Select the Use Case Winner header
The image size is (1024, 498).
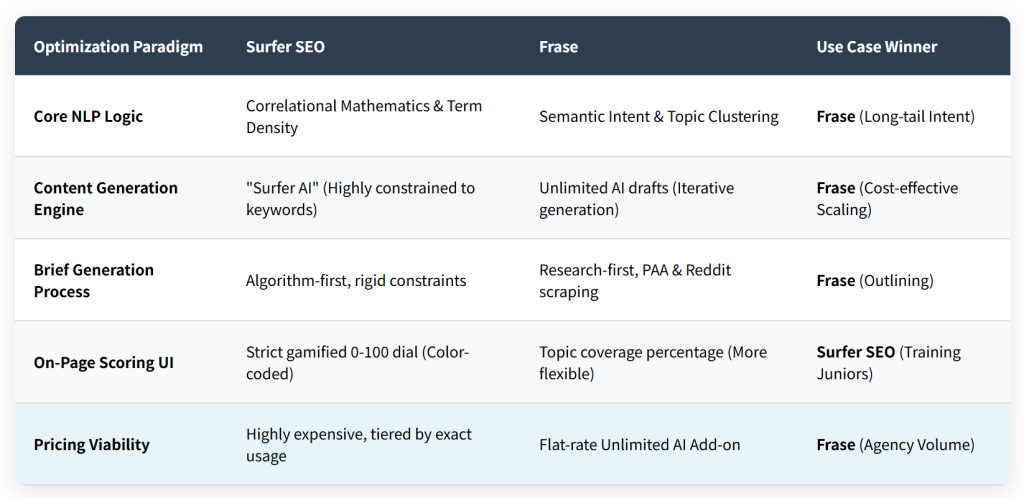876,47
